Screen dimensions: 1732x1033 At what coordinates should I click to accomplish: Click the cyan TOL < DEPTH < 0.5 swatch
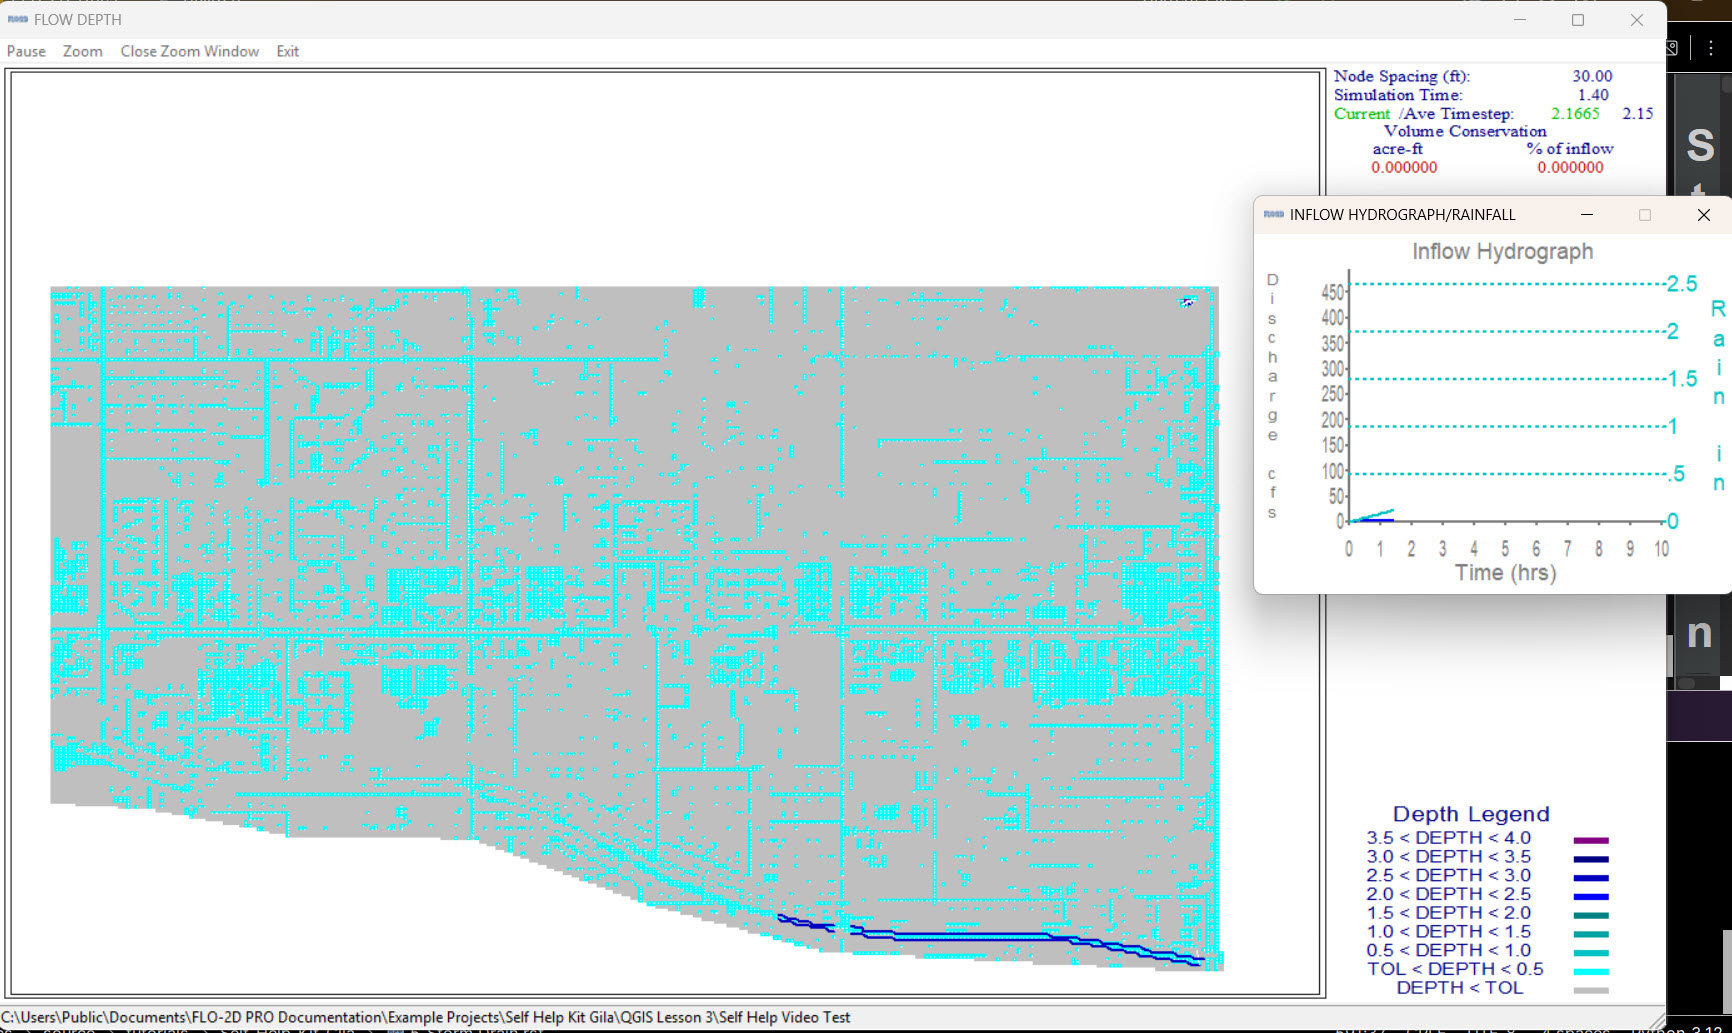tap(1590, 971)
